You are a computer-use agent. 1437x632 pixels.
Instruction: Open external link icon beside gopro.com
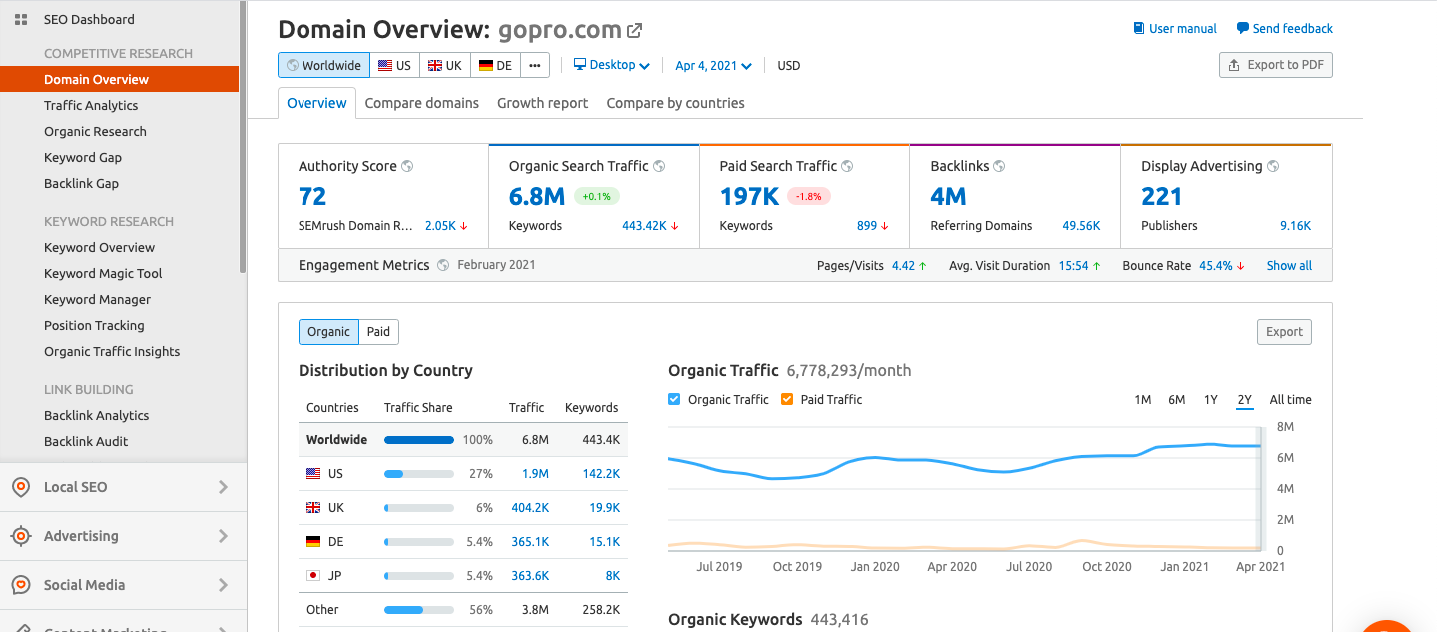click(635, 30)
